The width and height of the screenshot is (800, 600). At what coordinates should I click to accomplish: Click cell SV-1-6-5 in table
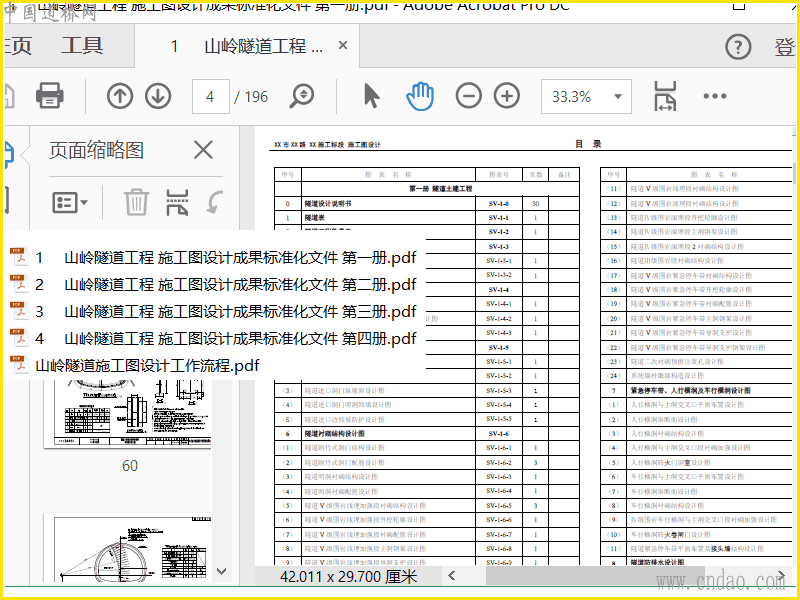499,506
